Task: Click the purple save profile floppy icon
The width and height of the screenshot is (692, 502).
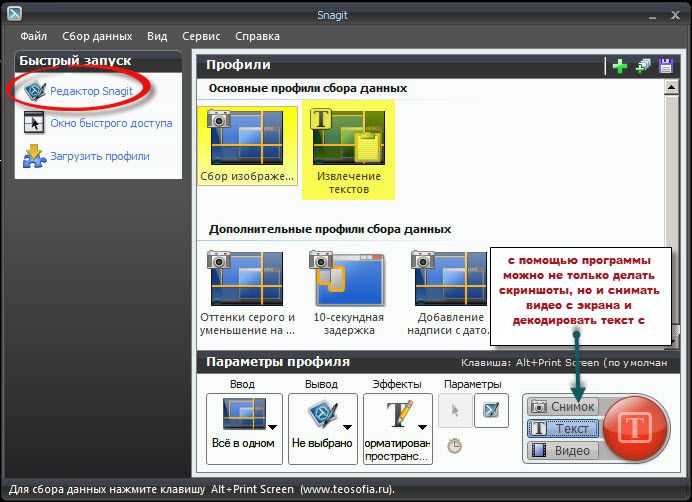Action: 666,66
